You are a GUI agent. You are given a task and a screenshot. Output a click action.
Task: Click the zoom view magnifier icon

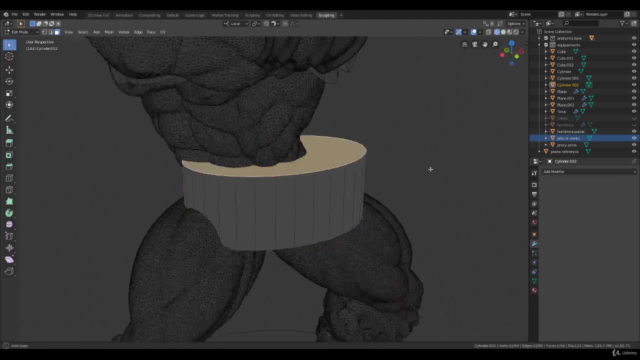tap(495, 44)
